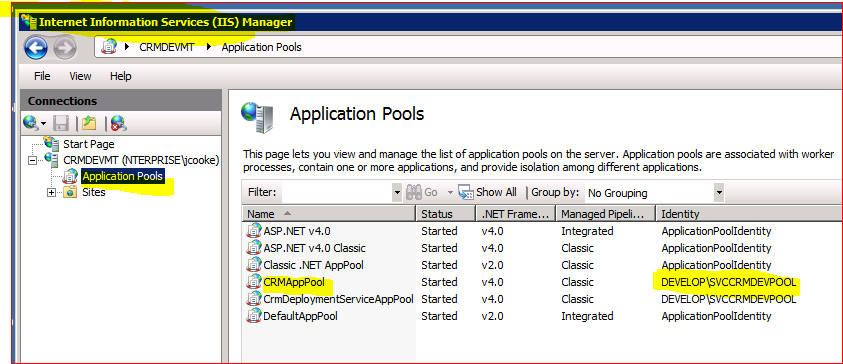Go back with the Back arrow button

36,49
